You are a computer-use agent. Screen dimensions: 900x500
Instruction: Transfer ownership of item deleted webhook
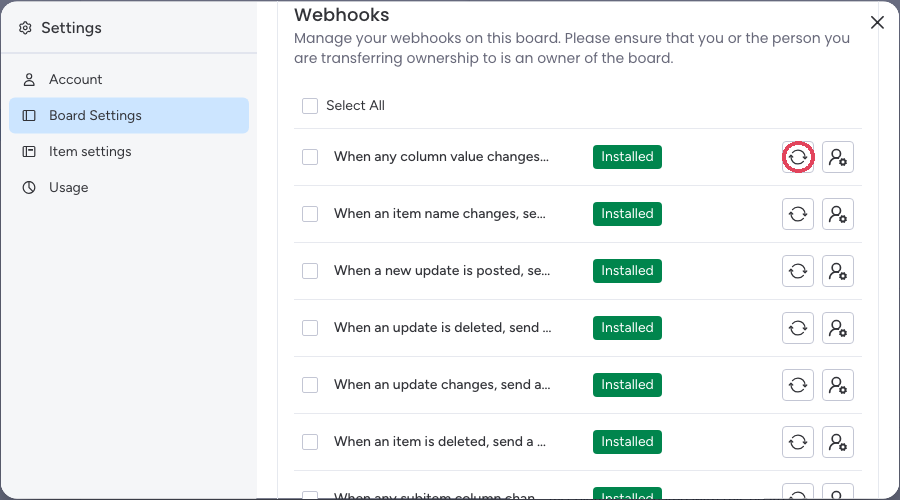[x=838, y=442]
